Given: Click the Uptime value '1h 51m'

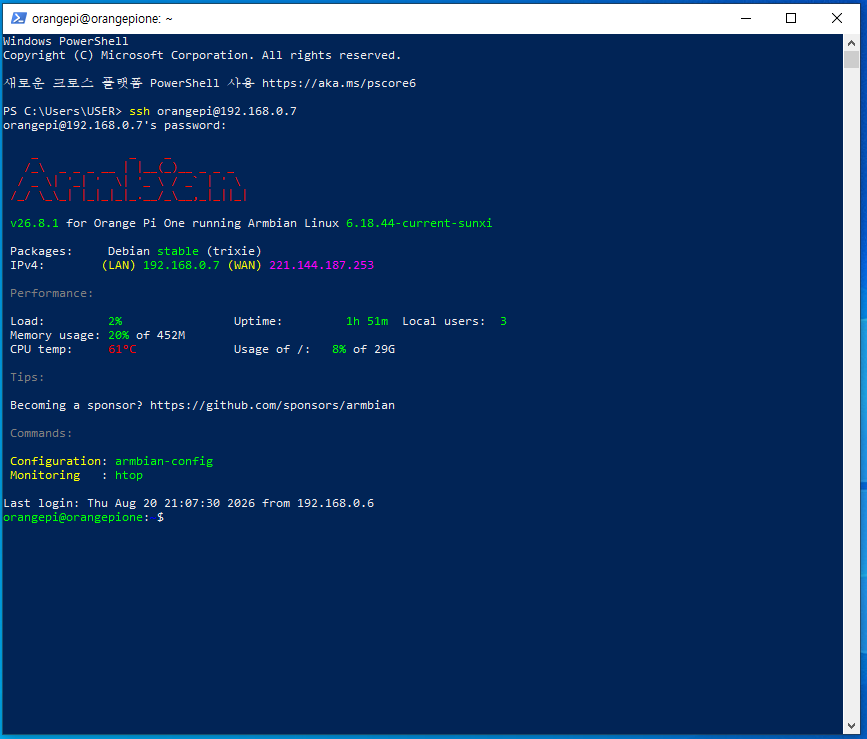Looking at the screenshot, I should tap(367, 321).
